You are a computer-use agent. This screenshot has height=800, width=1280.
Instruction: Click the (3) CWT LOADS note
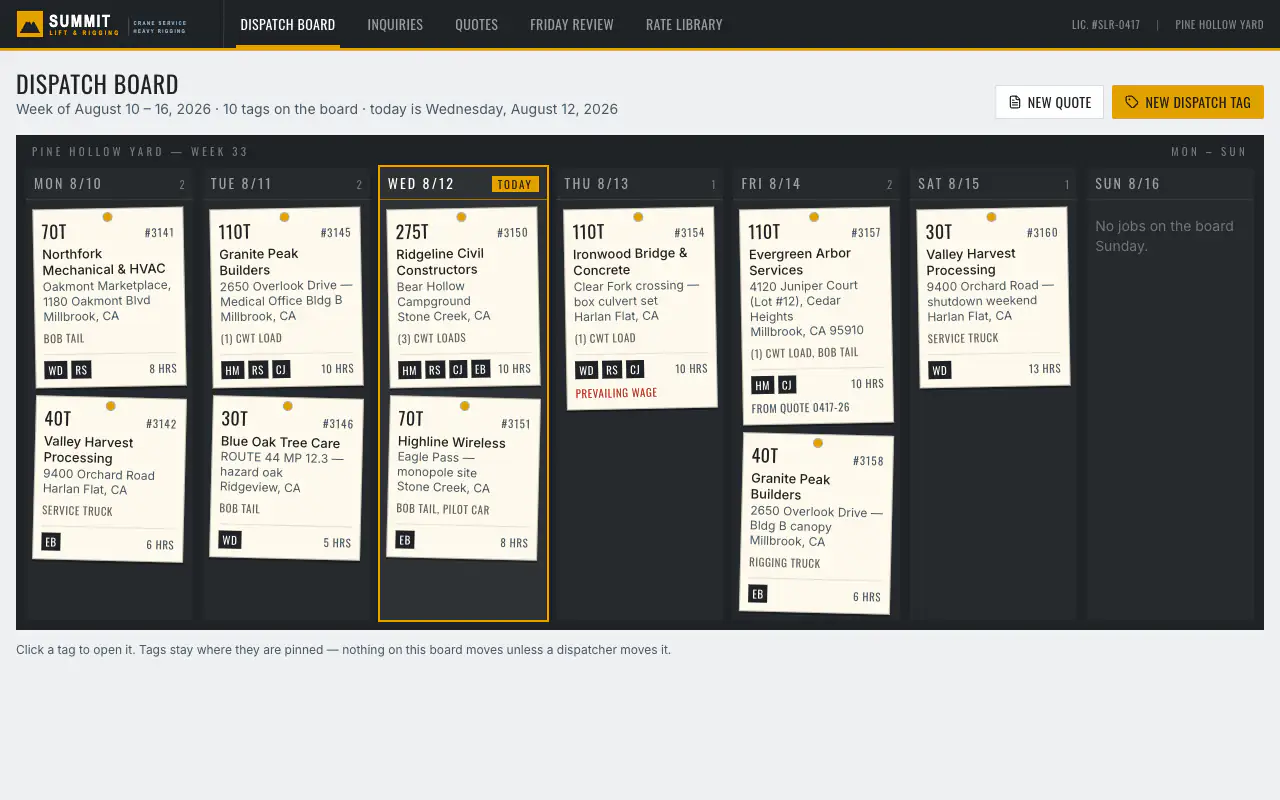(432, 338)
